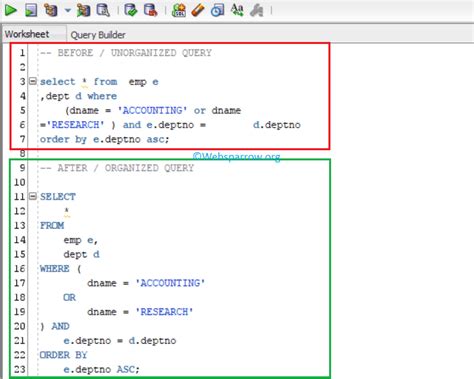Open the Explain Plan dropdown arrow
474x379 pixels.
68,10
